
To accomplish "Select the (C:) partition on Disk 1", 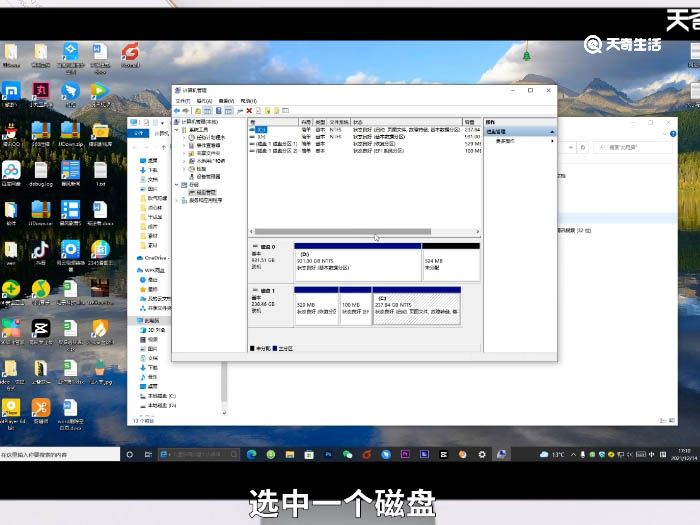I will tap(416, 308).
